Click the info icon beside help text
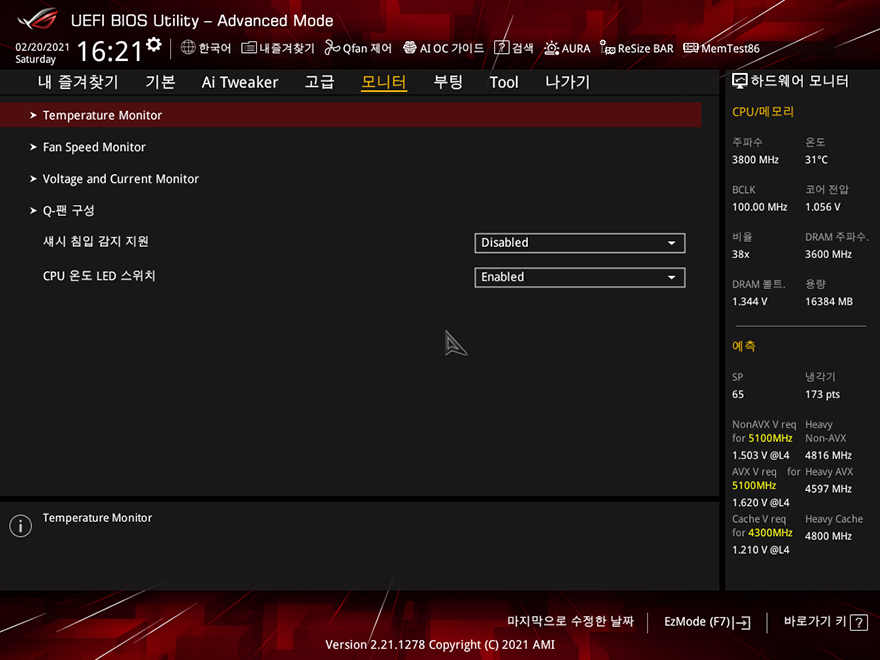The height and width of the screenshot is (660, 880). click(x=21, y=526)
